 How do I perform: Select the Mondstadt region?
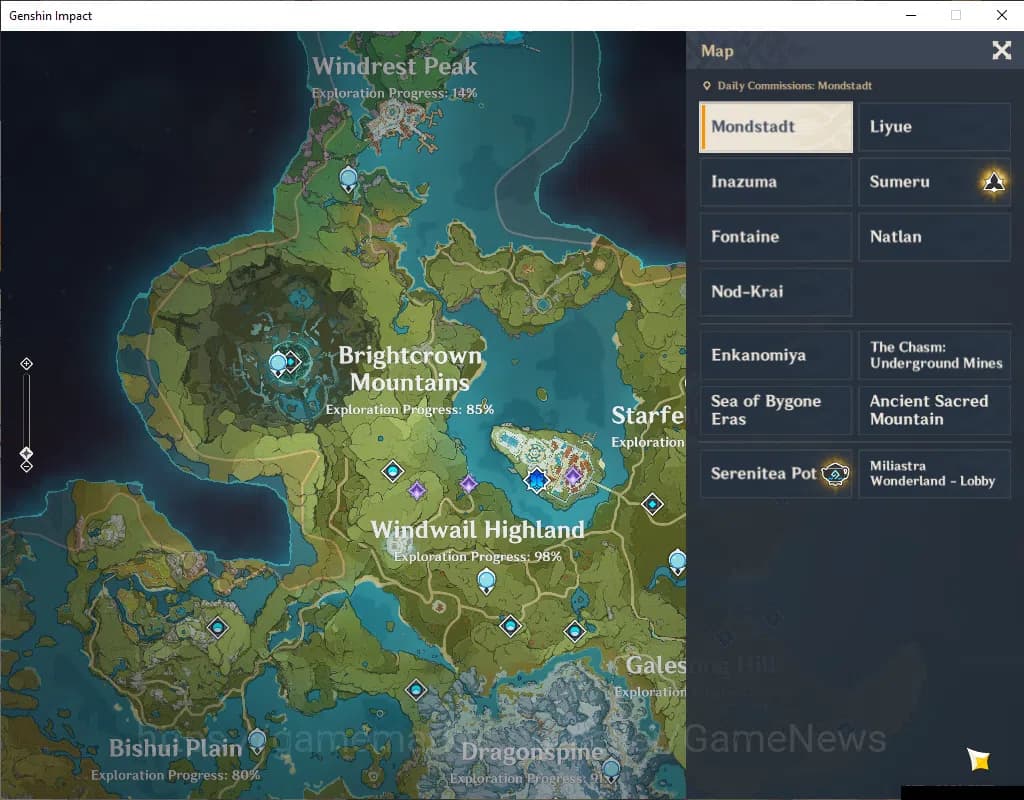point(776,127)
